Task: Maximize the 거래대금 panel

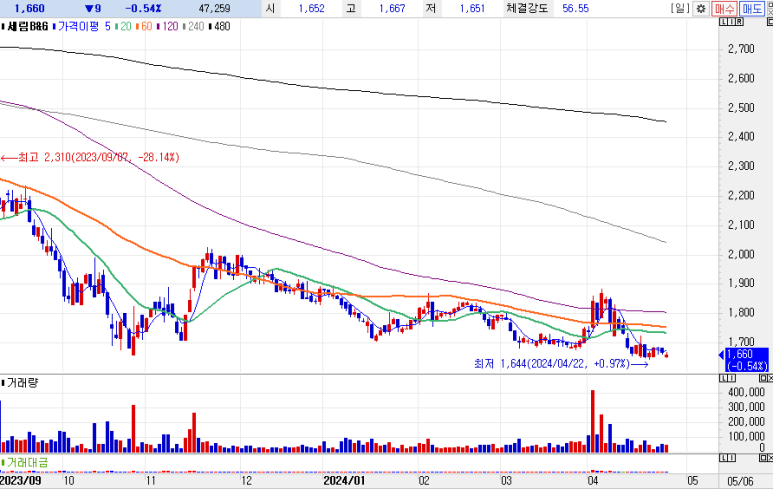Action: (x=763, y=458)
